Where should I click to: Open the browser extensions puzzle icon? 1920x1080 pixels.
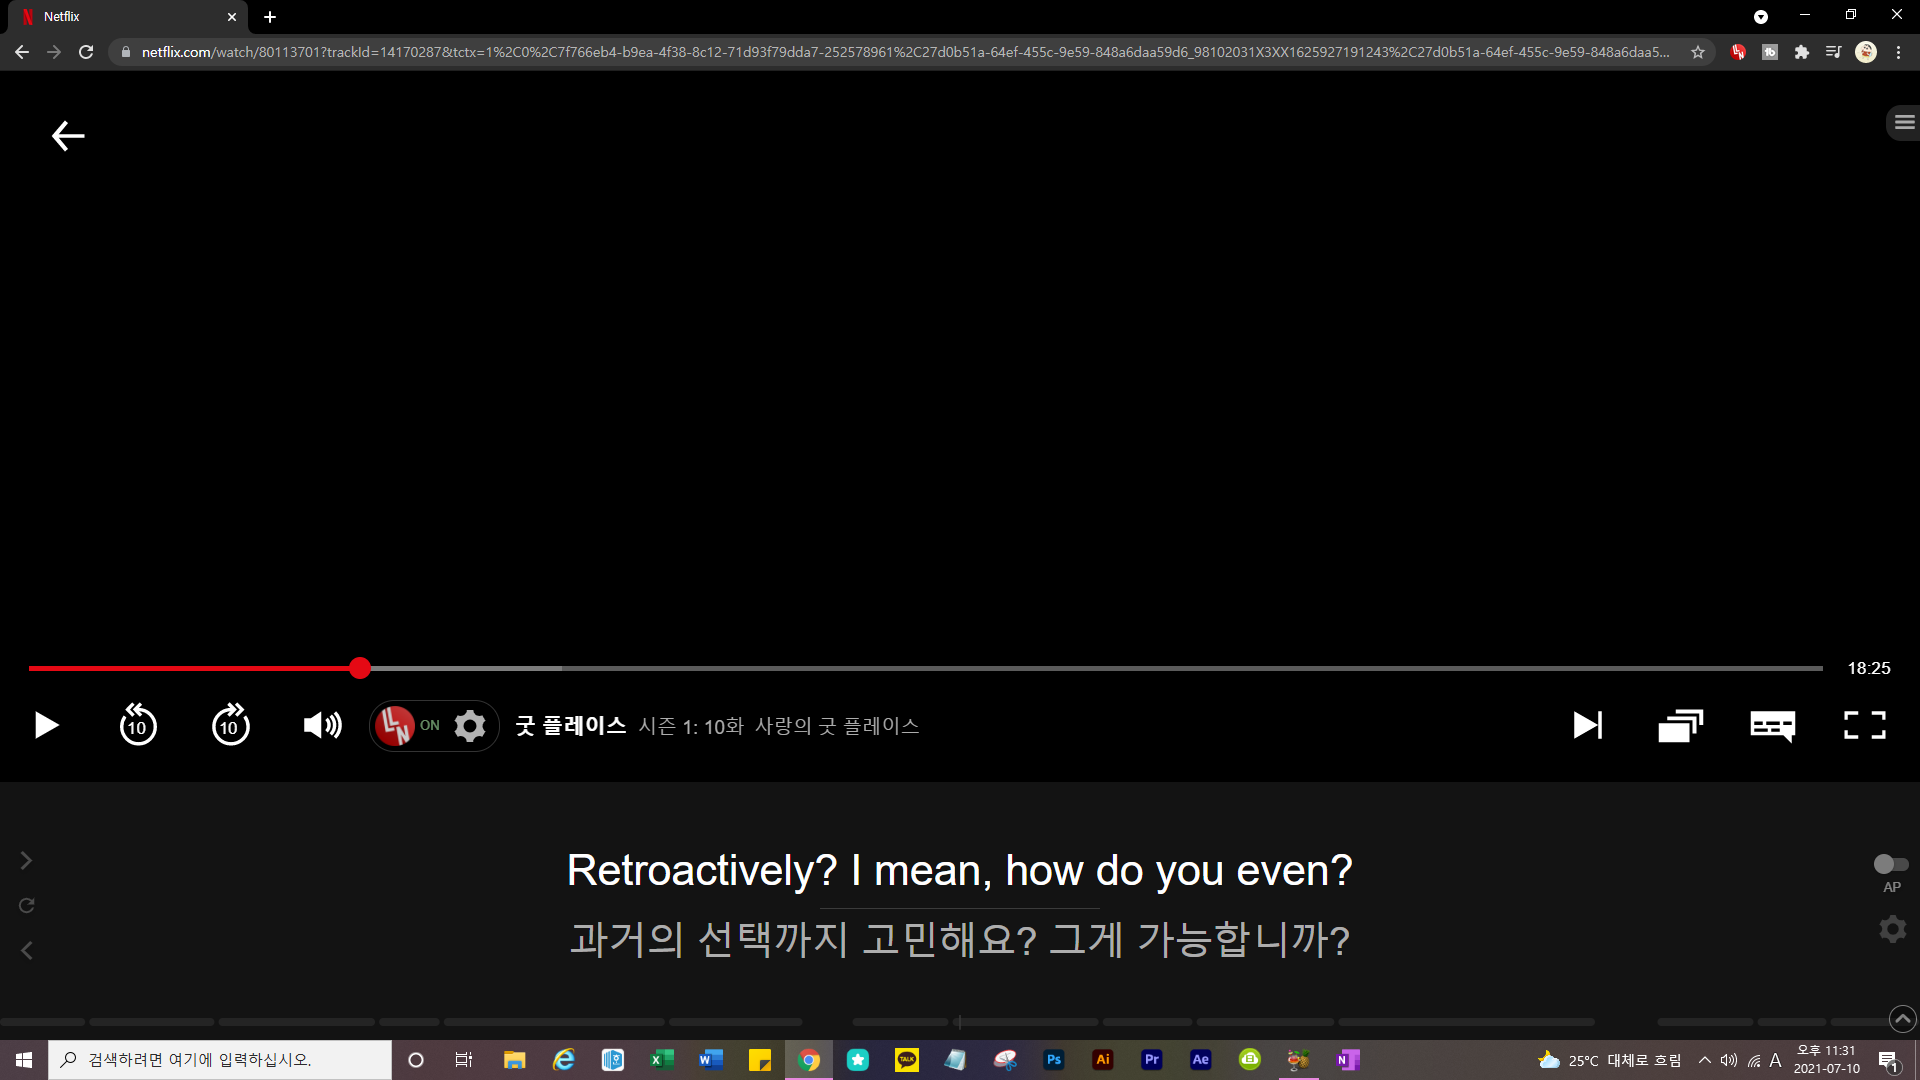pyautogui.click(x=1801, y=52)
